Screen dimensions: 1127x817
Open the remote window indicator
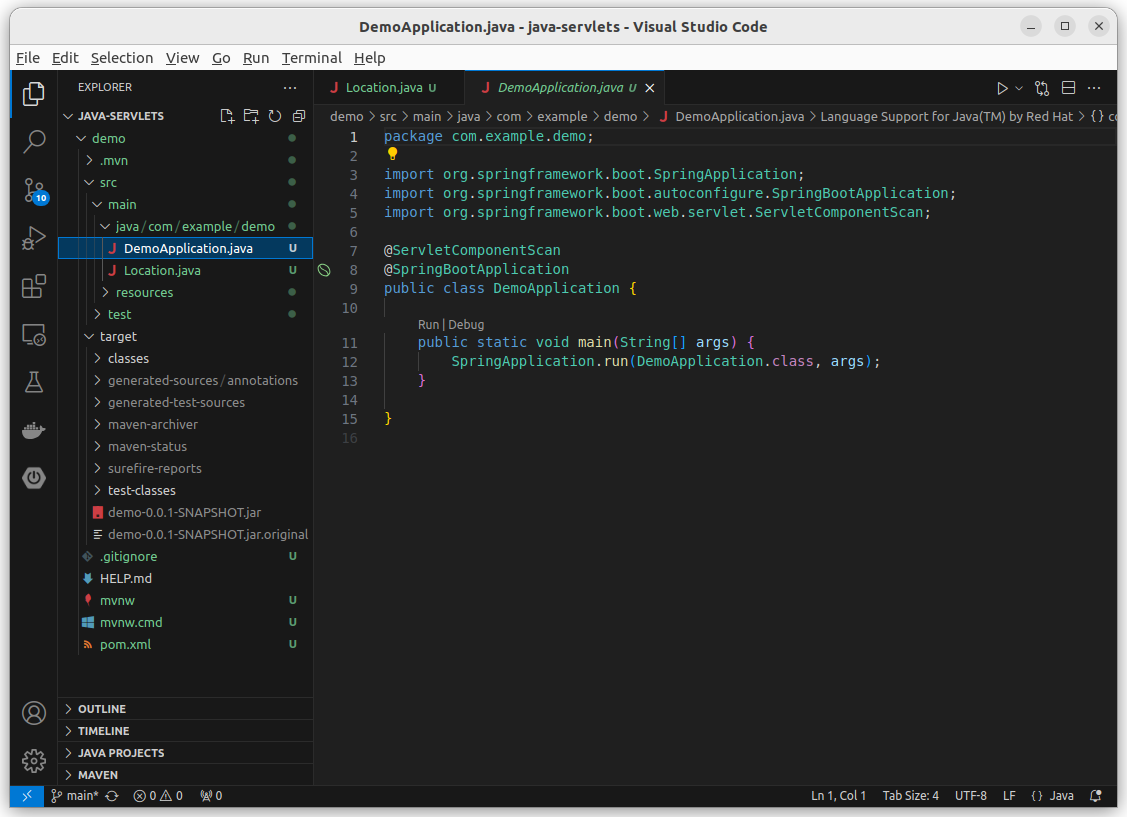click(27, 795)
